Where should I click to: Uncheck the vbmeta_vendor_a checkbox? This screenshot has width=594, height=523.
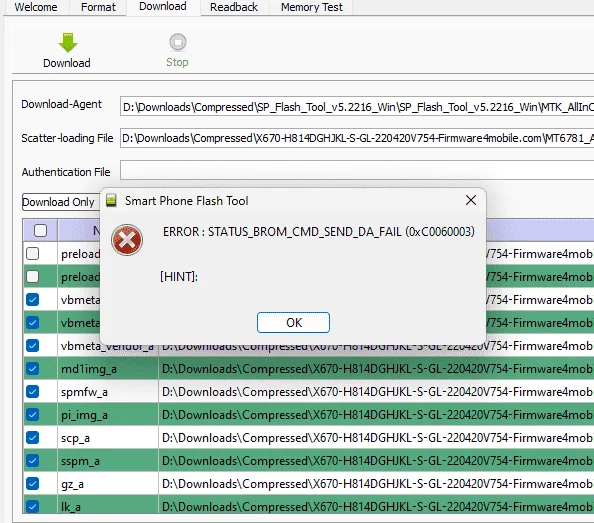click(x=33, y=345)
